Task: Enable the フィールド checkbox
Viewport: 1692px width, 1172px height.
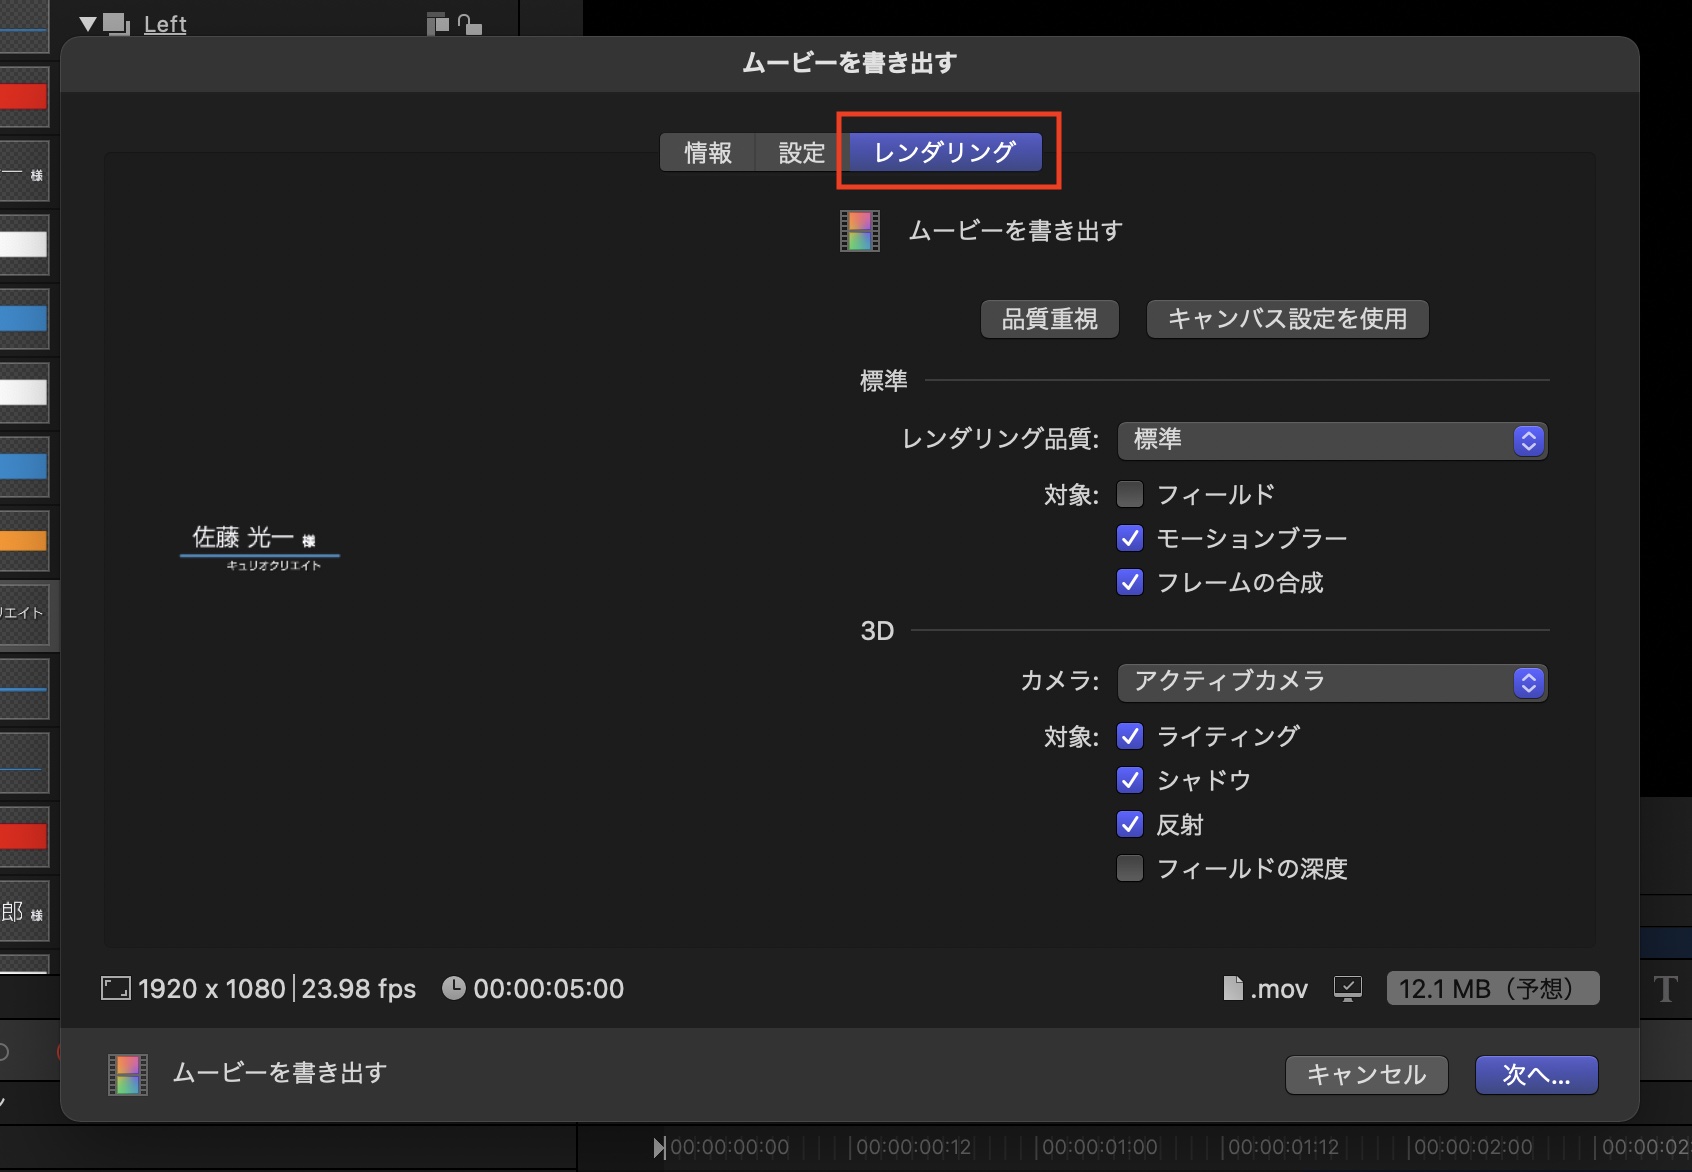Action: (1130, 494)
